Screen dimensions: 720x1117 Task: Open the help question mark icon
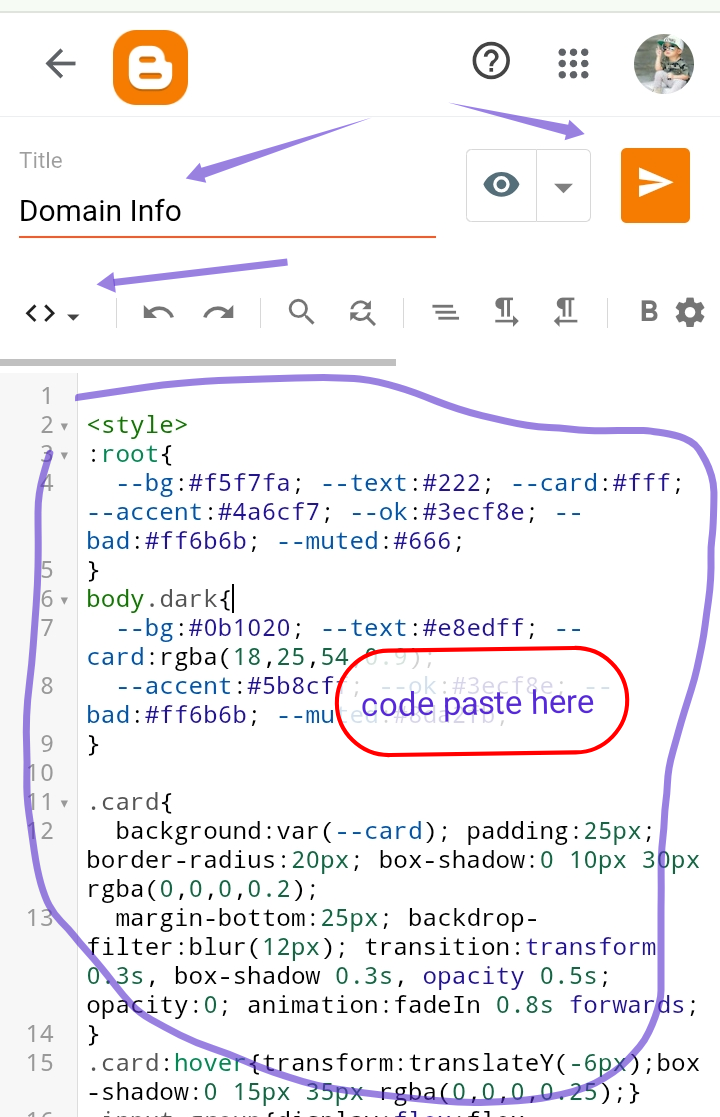tap(491, 61)
